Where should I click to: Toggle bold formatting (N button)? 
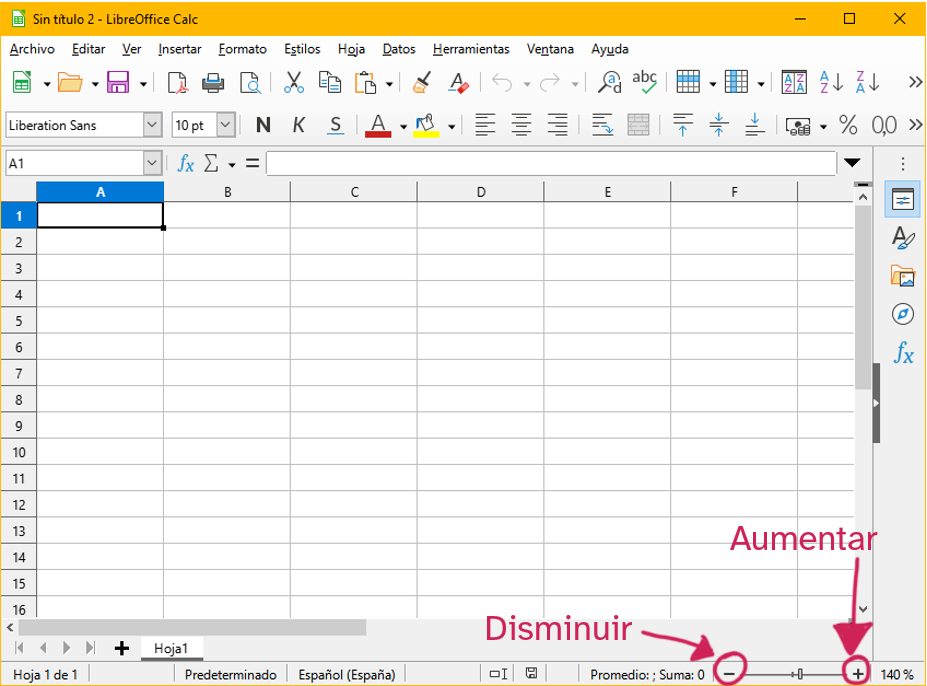pos(263,125)
